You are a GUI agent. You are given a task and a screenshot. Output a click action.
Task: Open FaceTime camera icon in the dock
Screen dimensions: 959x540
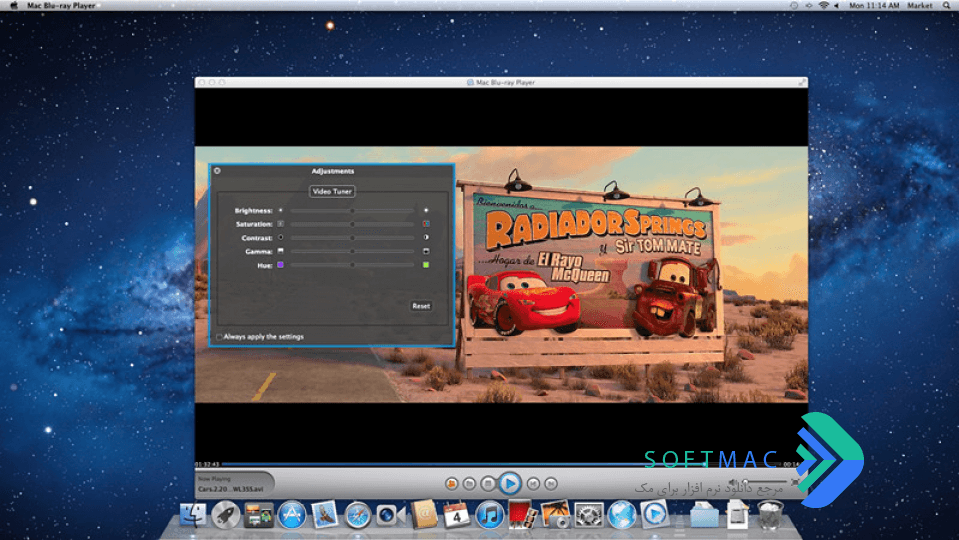(390, 515)
